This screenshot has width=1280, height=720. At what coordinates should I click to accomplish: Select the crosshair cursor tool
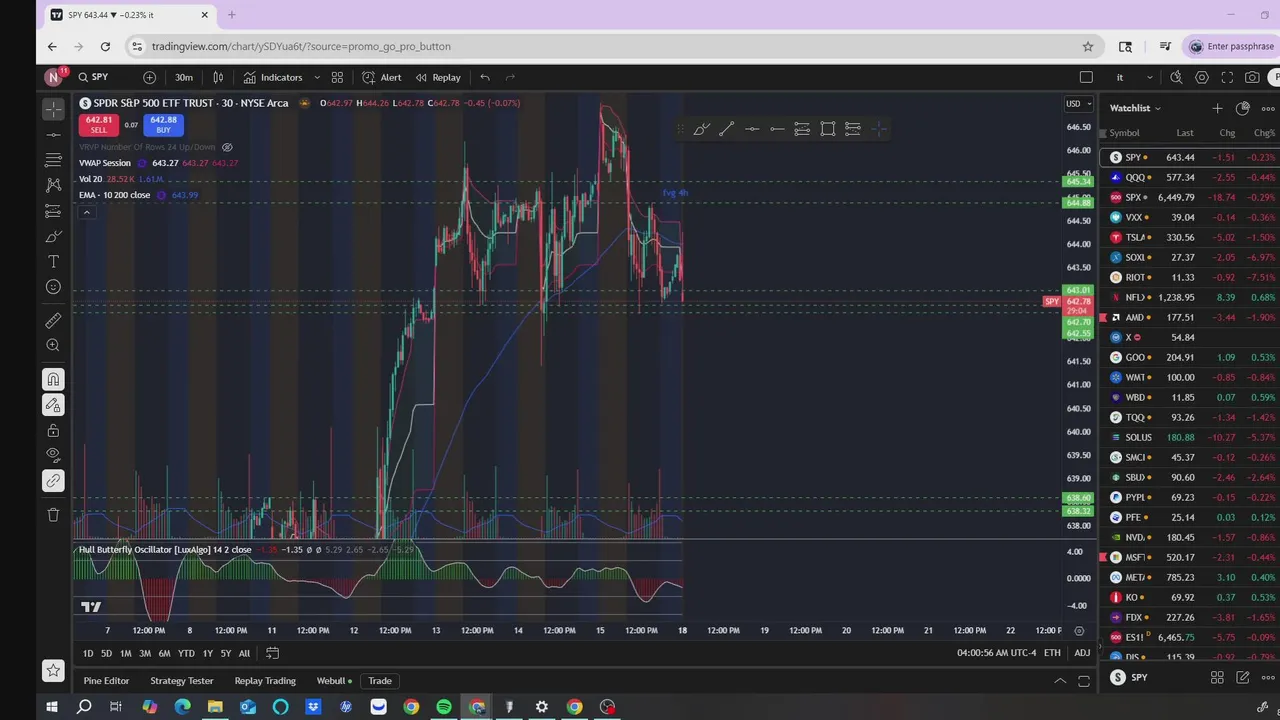53,108
